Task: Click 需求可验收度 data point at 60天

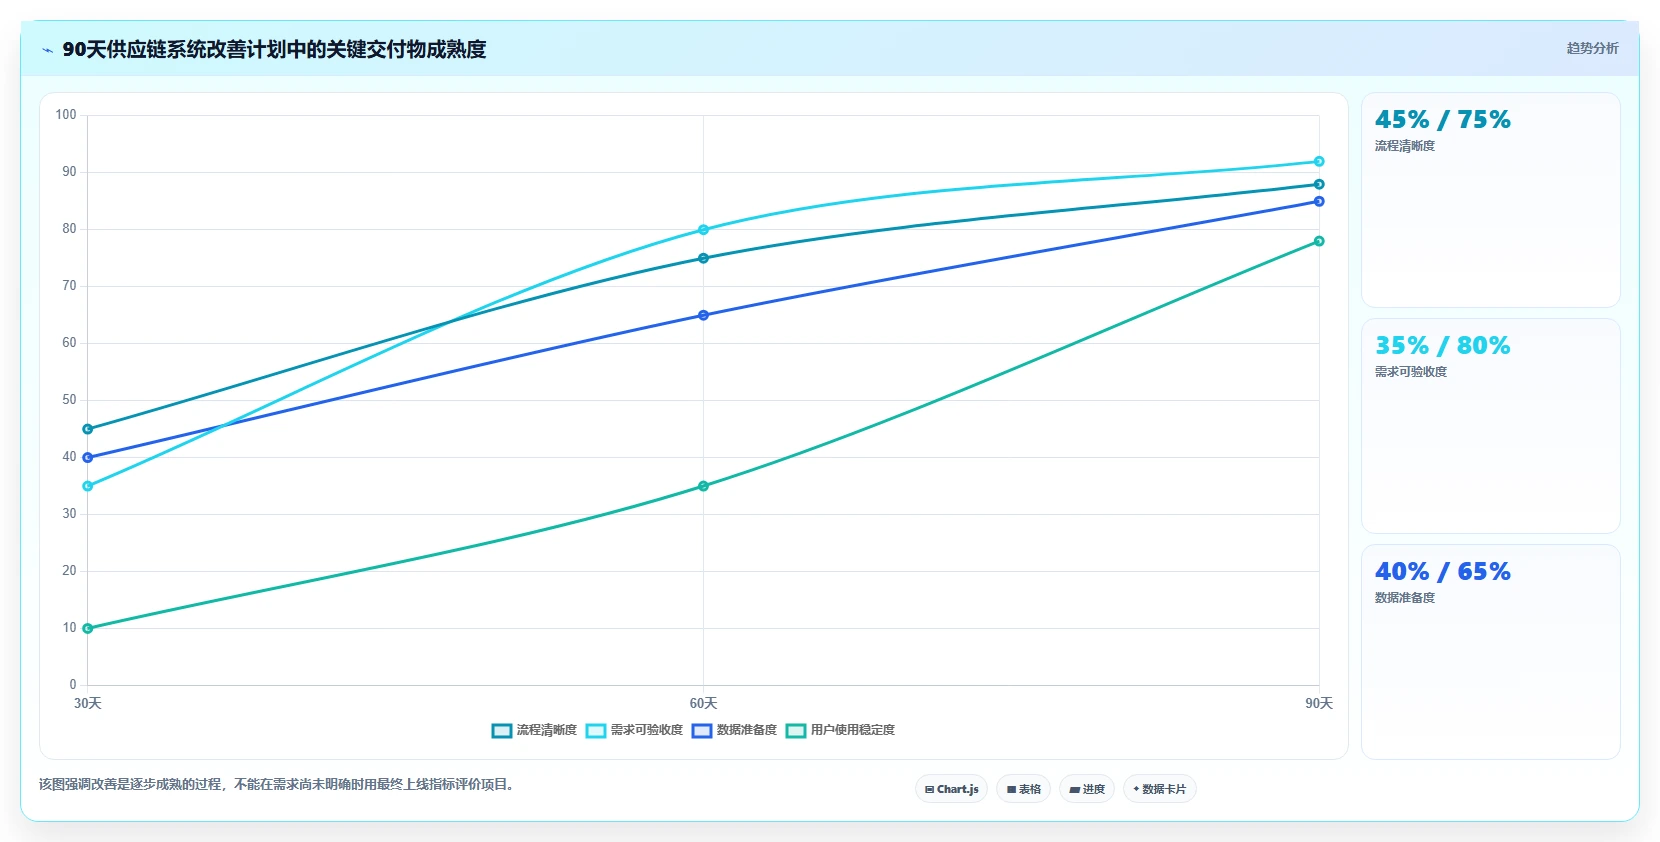Action: point(703,230)
